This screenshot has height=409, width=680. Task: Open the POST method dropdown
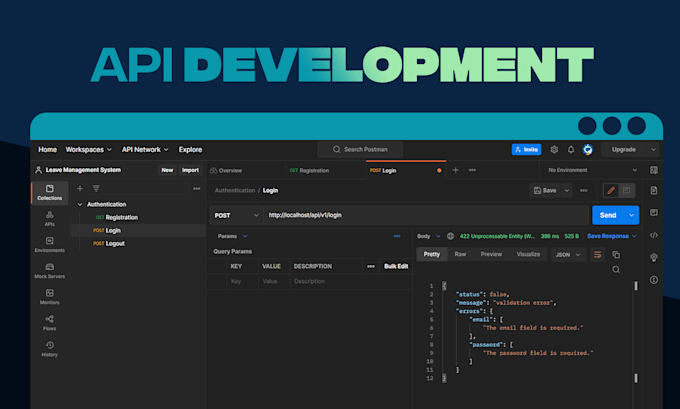click(236, 216)
